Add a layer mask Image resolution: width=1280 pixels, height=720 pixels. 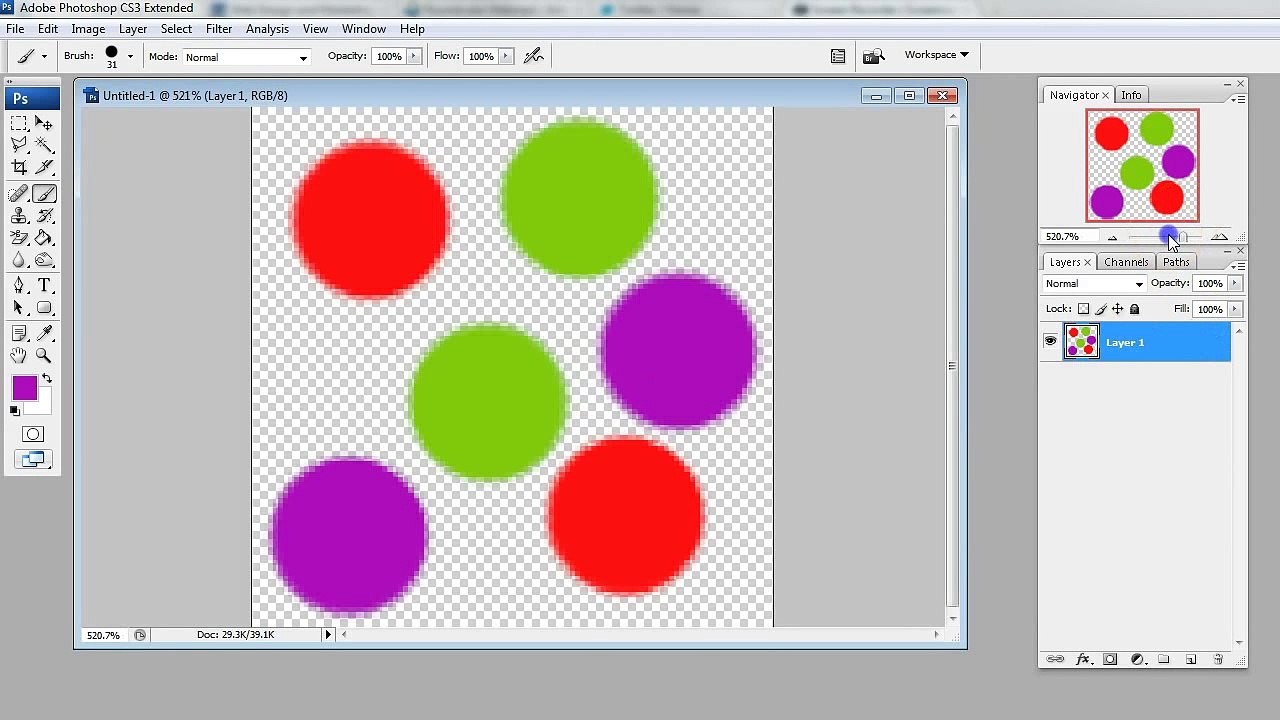pos(1110,659)
